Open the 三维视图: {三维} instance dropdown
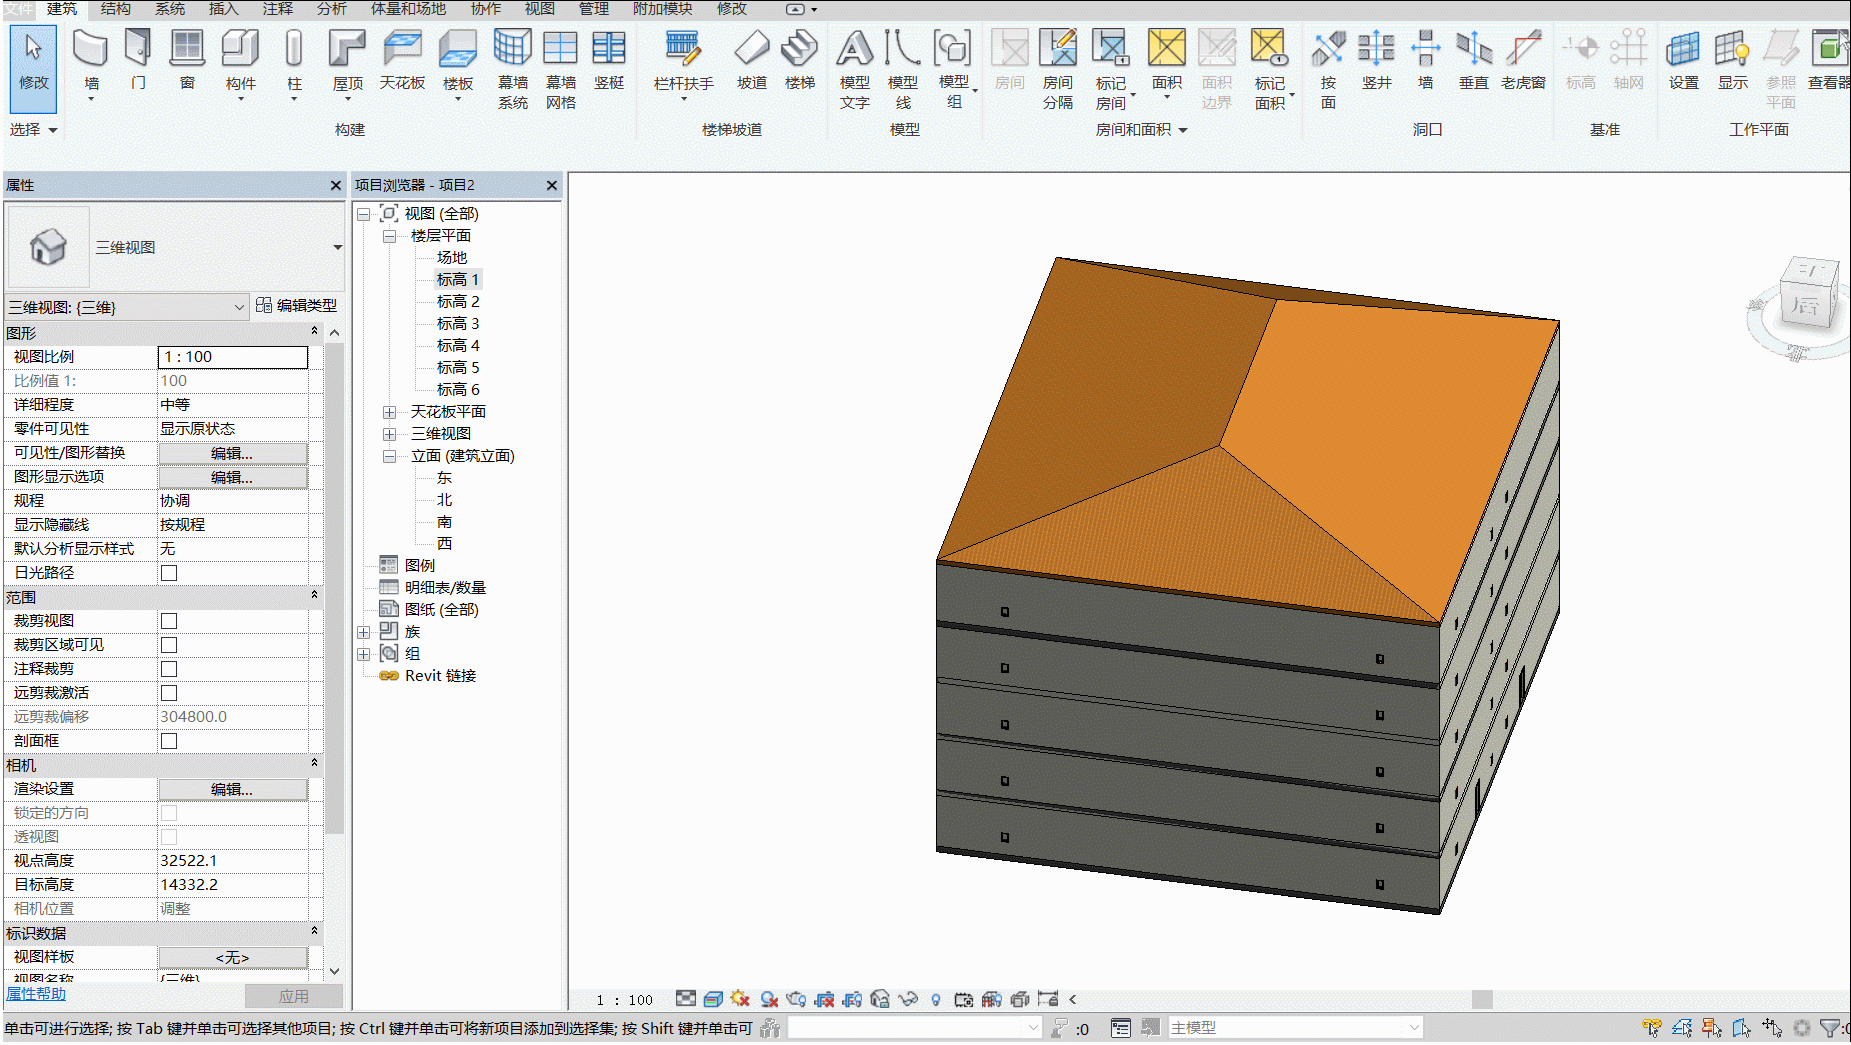This screenshot has width=1851, height=1045. pyautogui.click(x=127, y=307)
